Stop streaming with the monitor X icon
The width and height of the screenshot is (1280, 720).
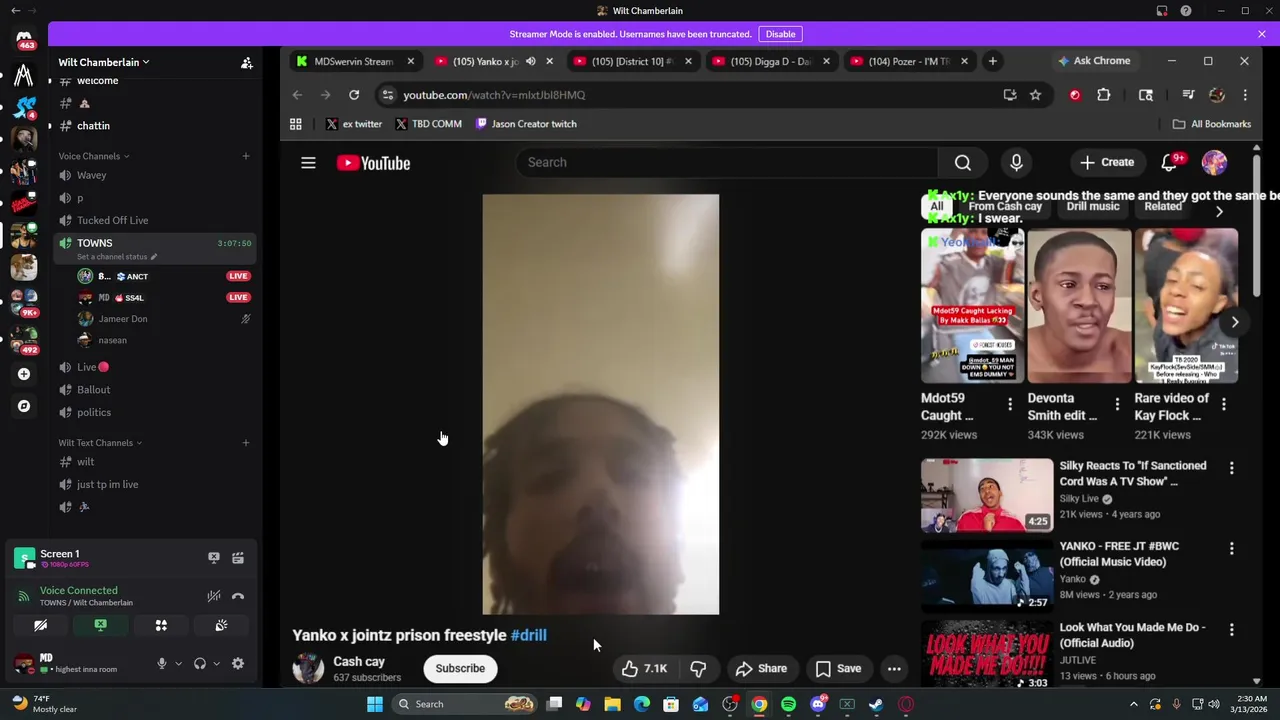[x=213, y=558]
